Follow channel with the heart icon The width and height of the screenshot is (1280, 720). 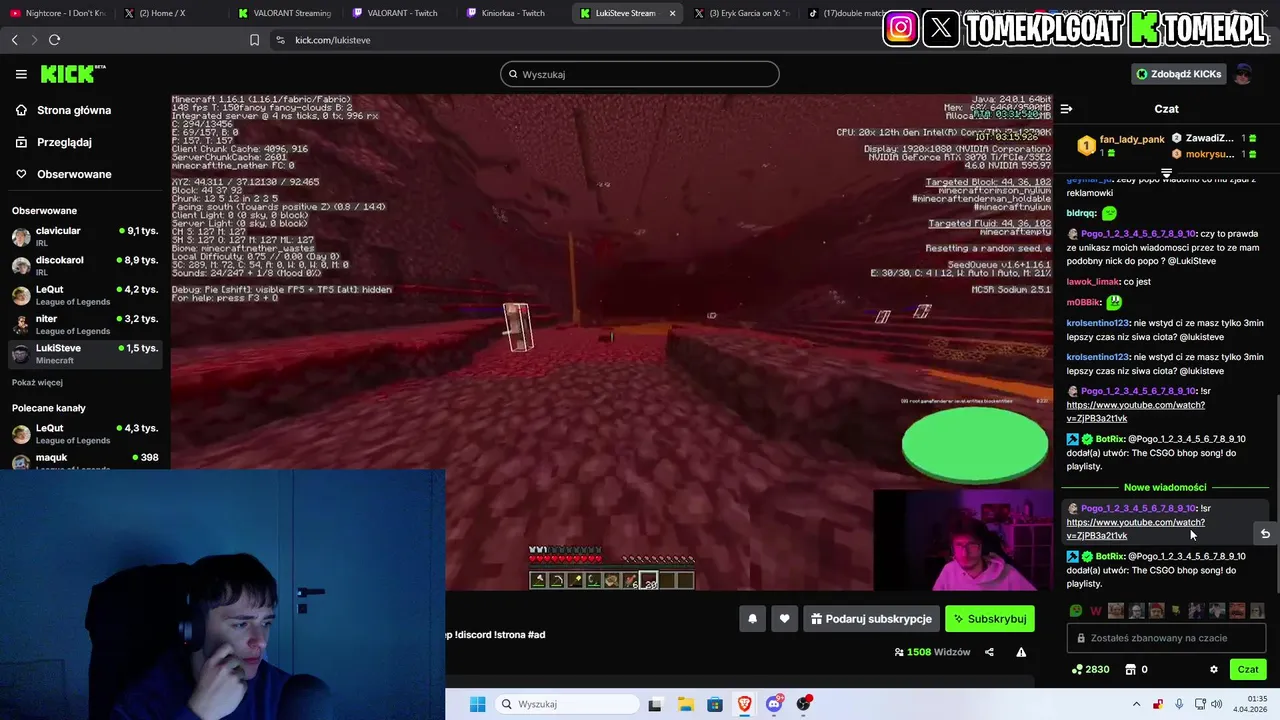(784, 619)
